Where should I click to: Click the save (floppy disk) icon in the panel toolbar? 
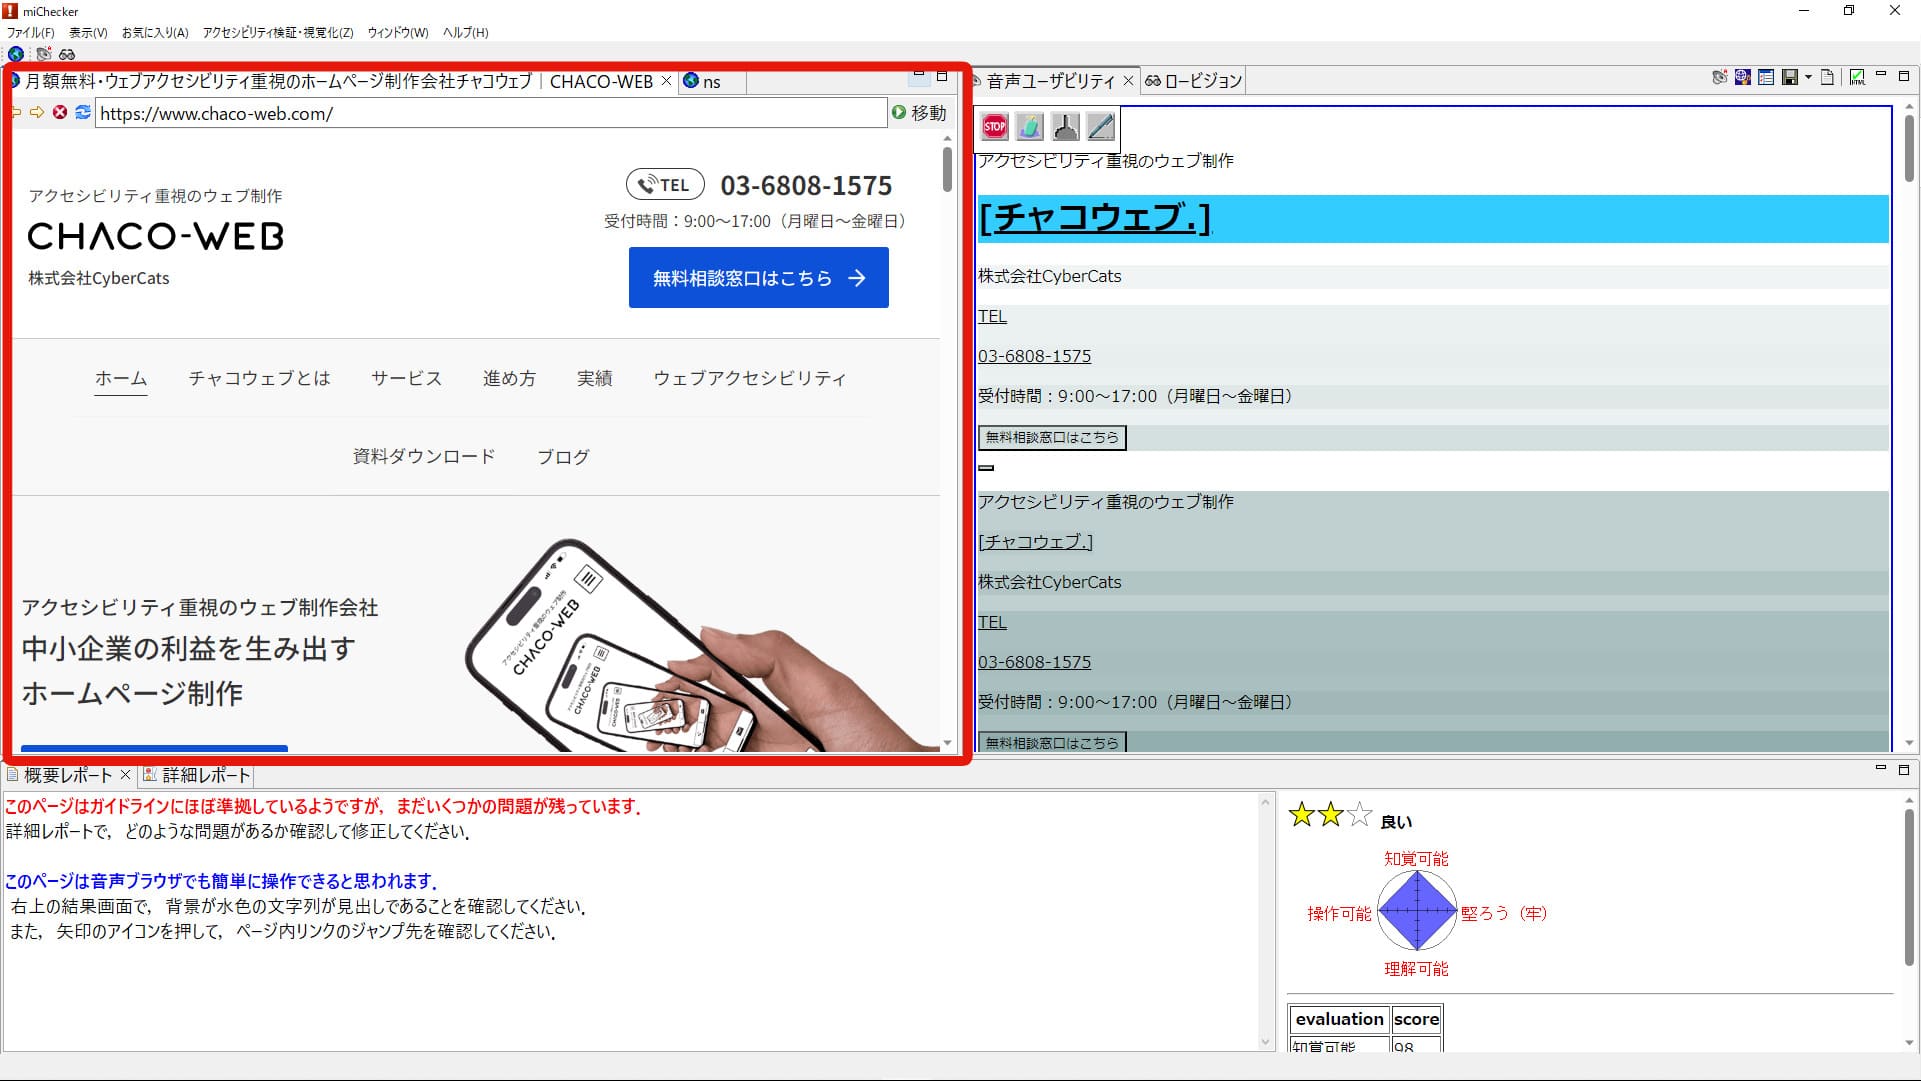tap(1789, 77)
